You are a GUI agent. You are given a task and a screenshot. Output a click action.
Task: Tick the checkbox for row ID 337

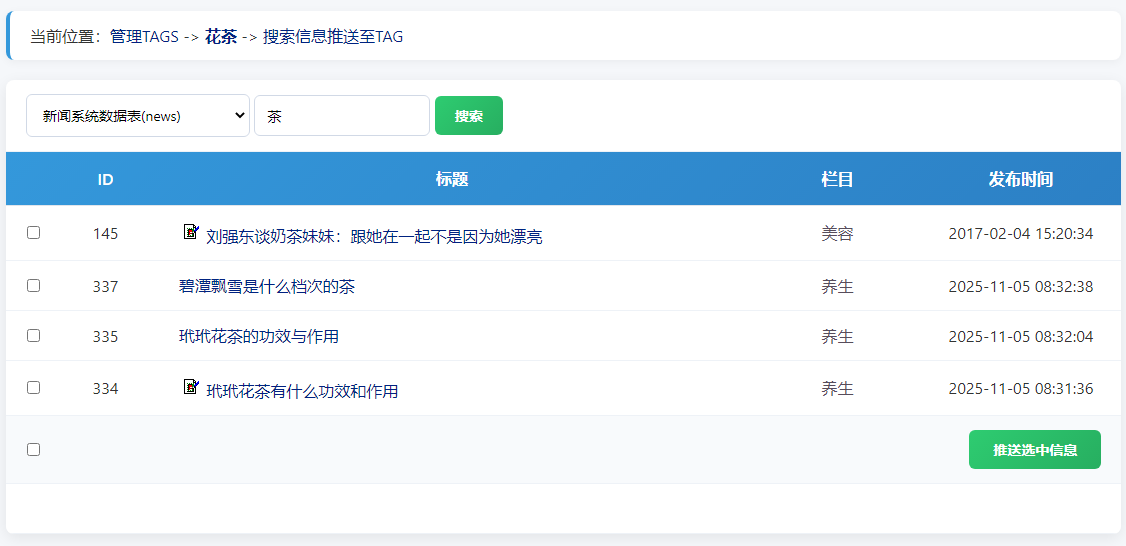(33, 286)
